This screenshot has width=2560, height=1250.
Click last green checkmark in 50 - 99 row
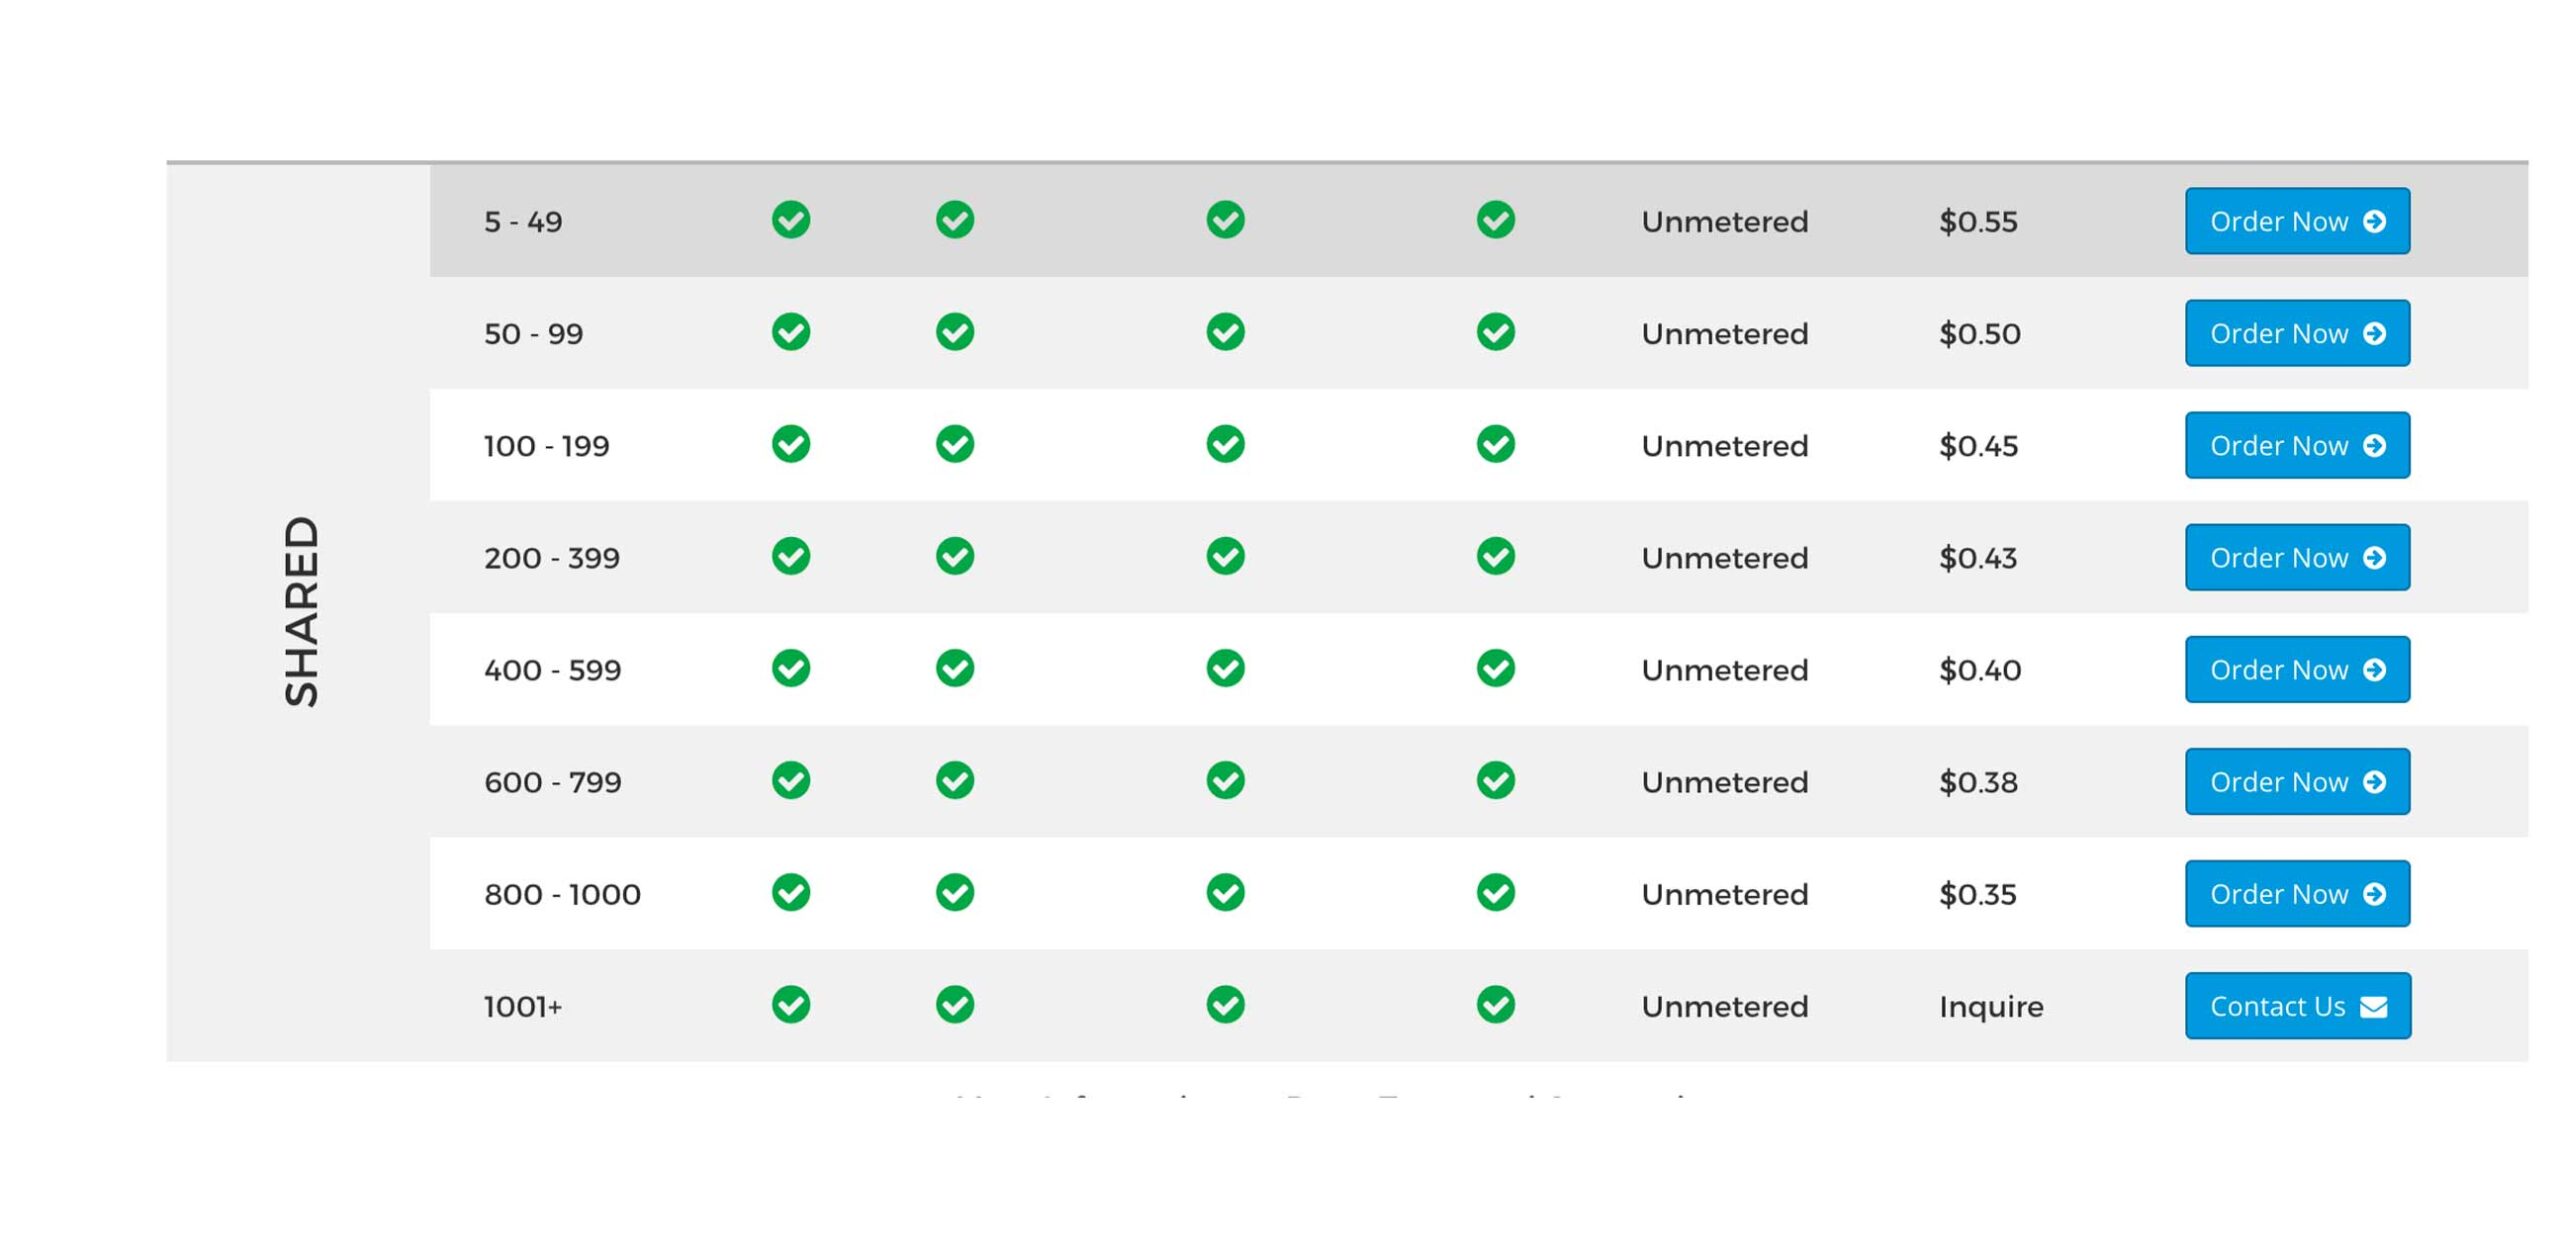pos(1495,332)
